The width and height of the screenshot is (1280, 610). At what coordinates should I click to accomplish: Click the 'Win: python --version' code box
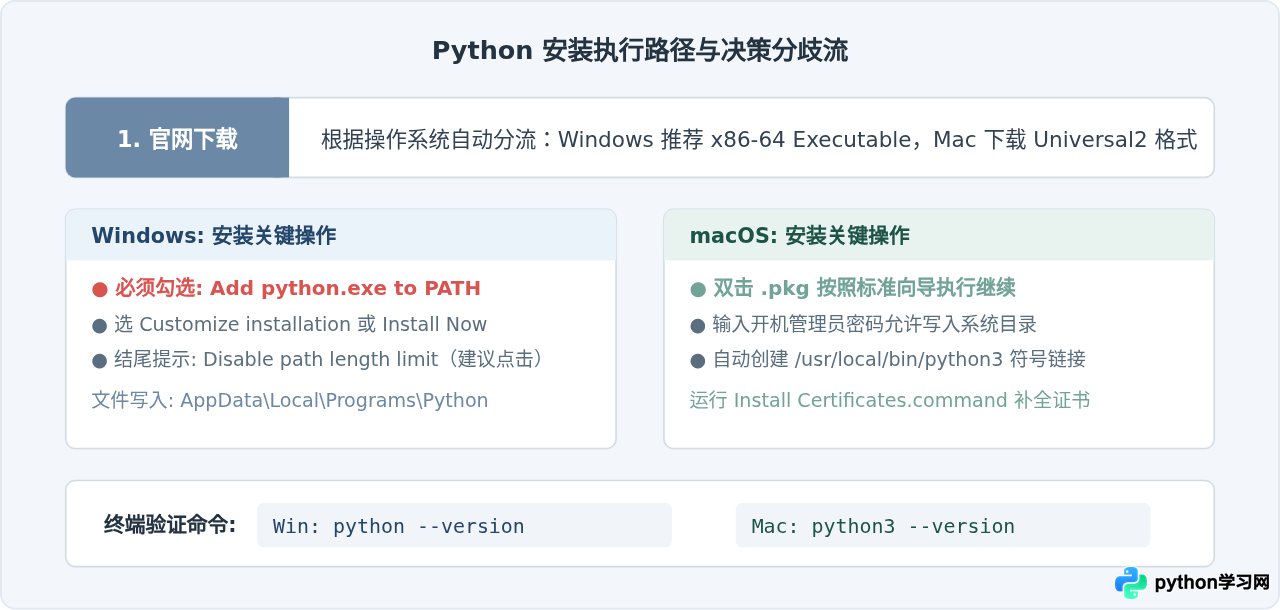click(x=464, y=525)
